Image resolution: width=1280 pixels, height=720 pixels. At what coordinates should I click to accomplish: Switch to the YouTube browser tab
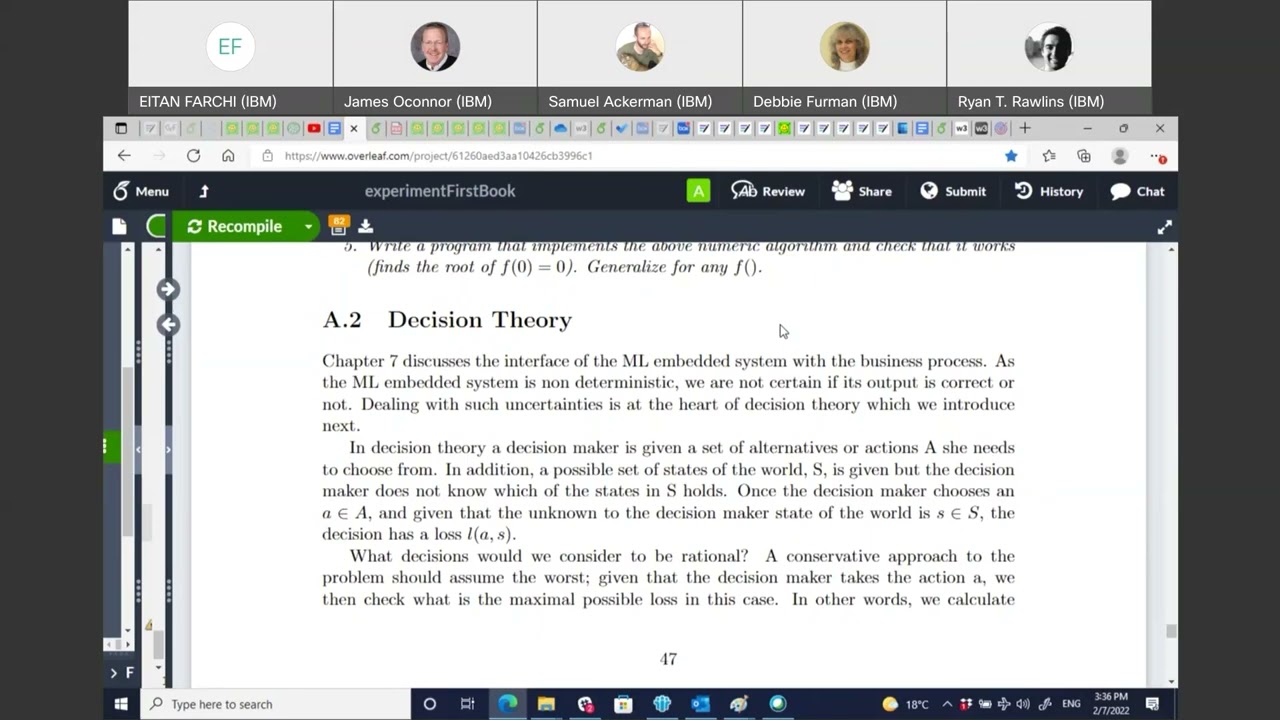tap(314, 128)
